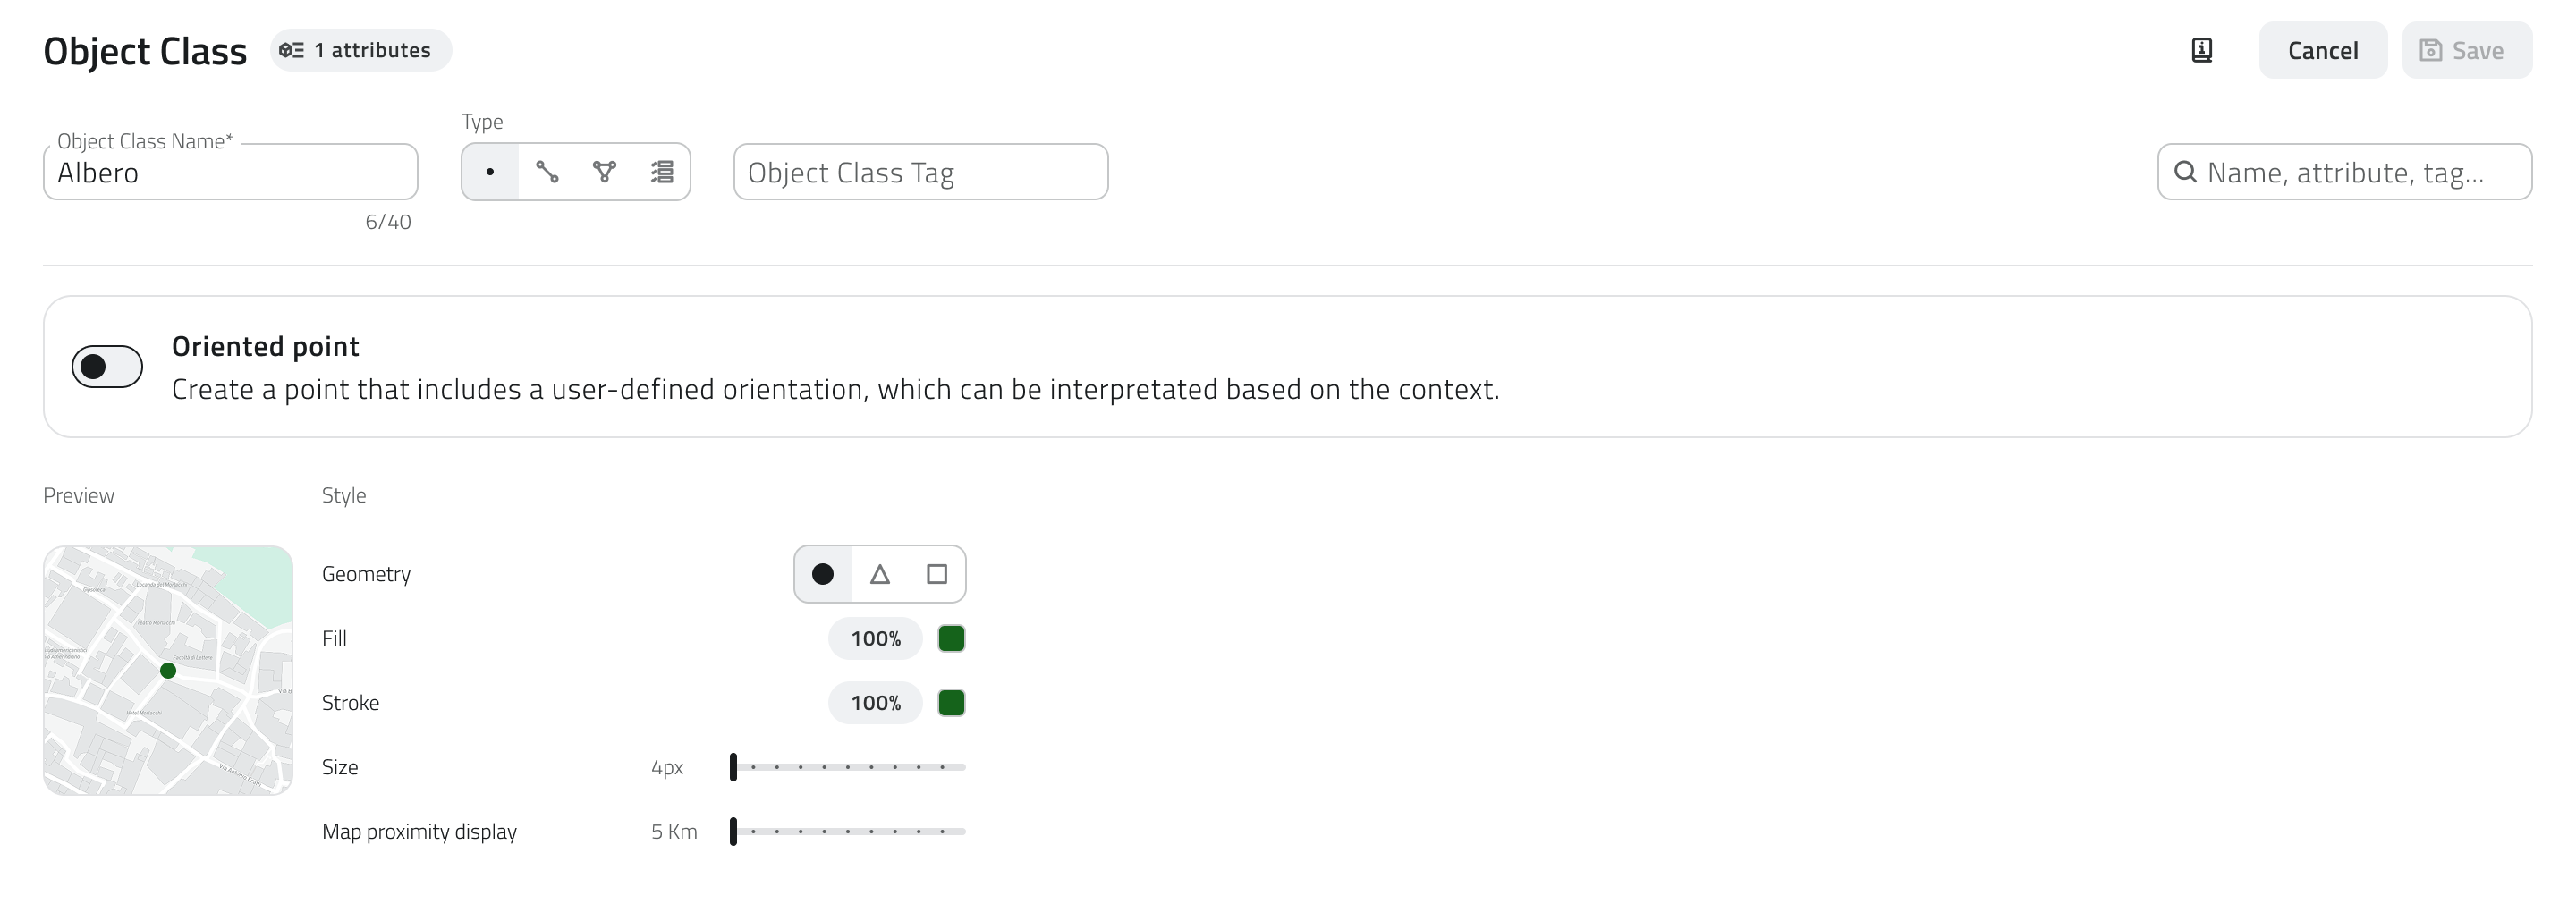Image resolution: width=2576 pixels, height=904 pixels.
Task: Click the Stroke opacity 100% field
Action: click(875, 703)
